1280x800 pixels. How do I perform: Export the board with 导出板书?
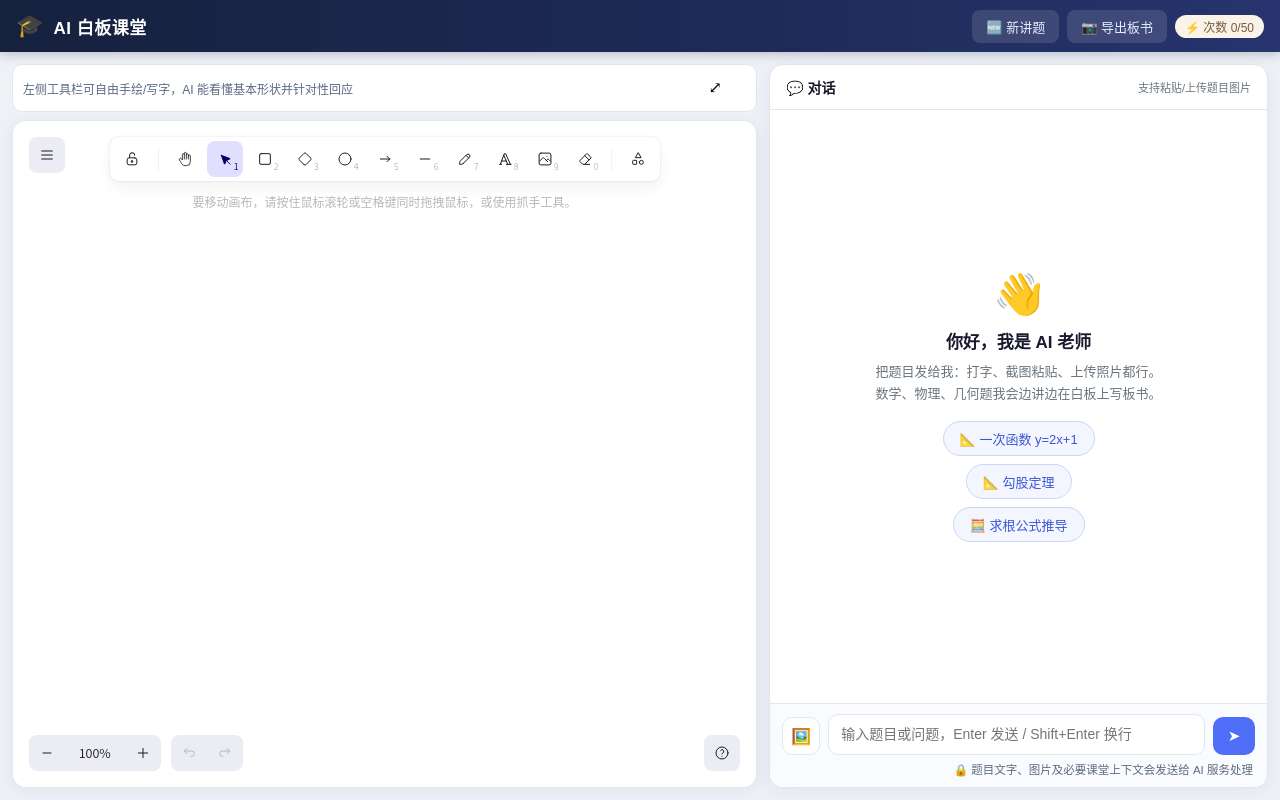[1117, 27]
